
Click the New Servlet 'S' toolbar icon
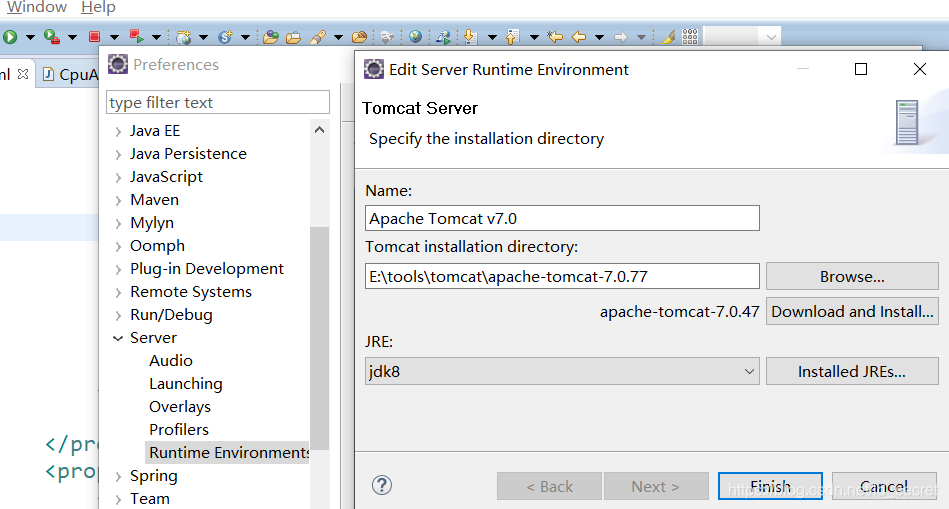[x=225, y=38]
